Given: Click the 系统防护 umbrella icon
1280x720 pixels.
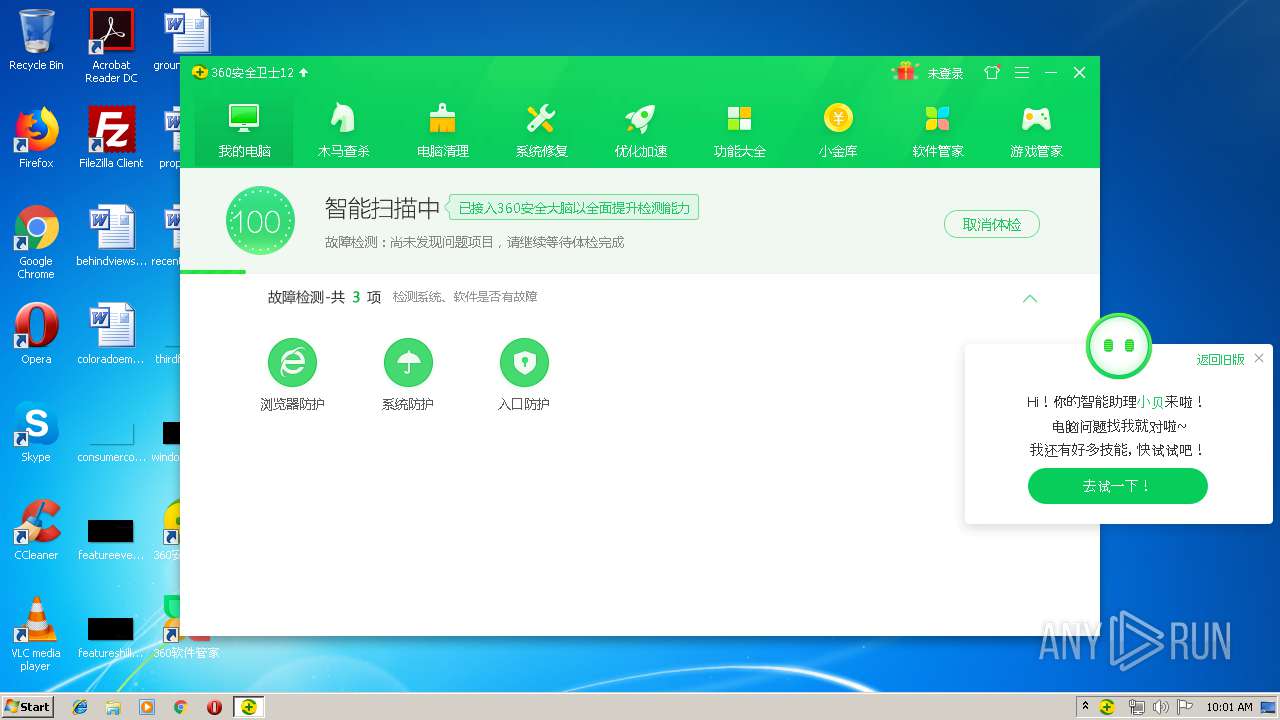Looking at the screenshot, I should click(x=408, y=362).
